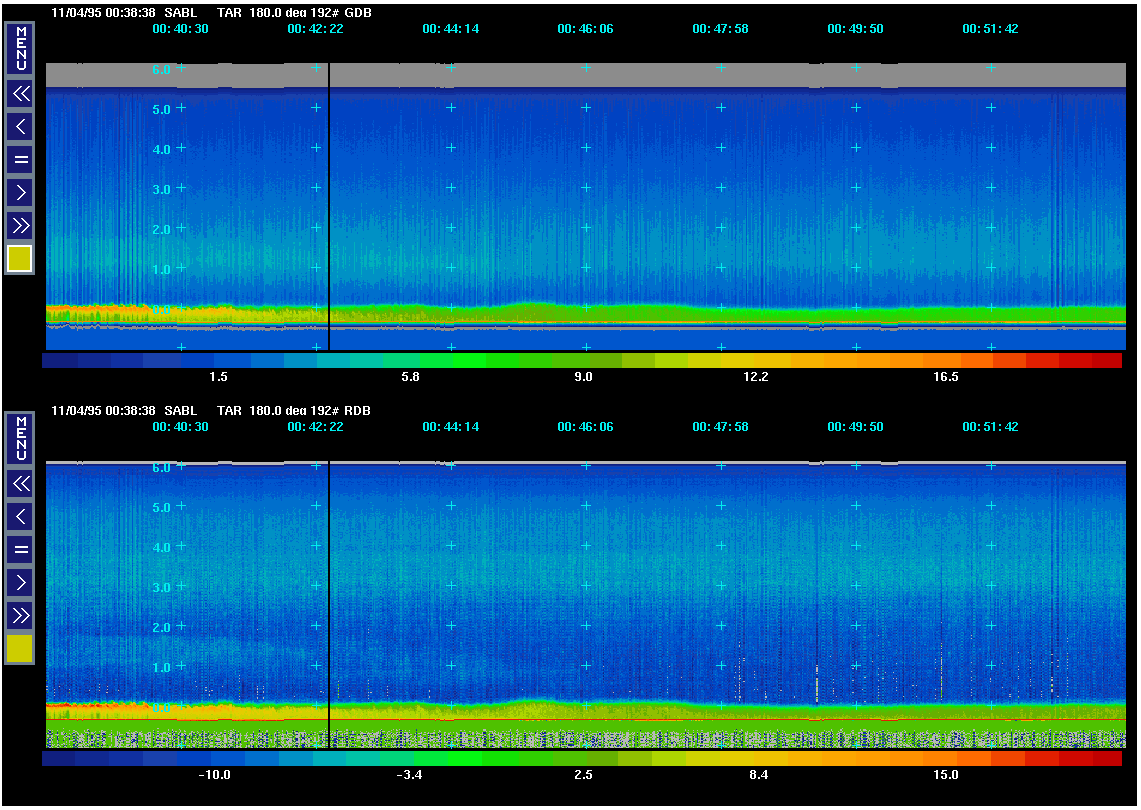Click single-right step forward arrow in top panel
Image resolution: width=1141 pixels, height=810 pixels.
20,191
